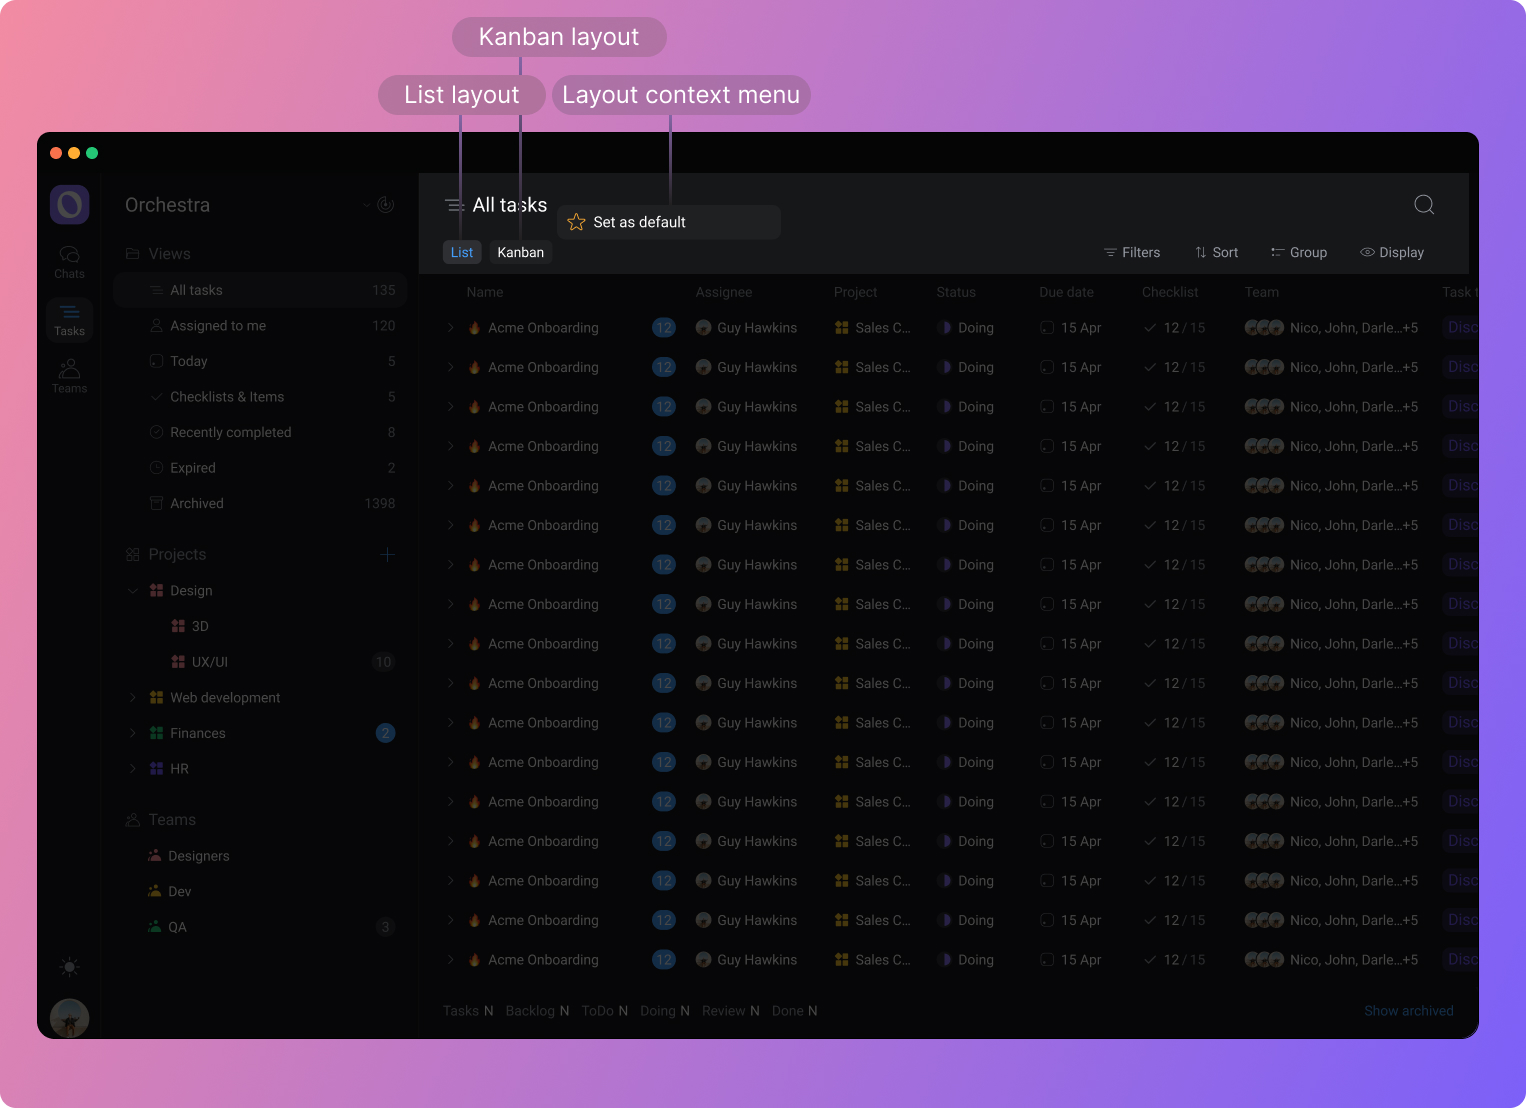Click the Orchestra logo icon

click(x=70, y=205)
